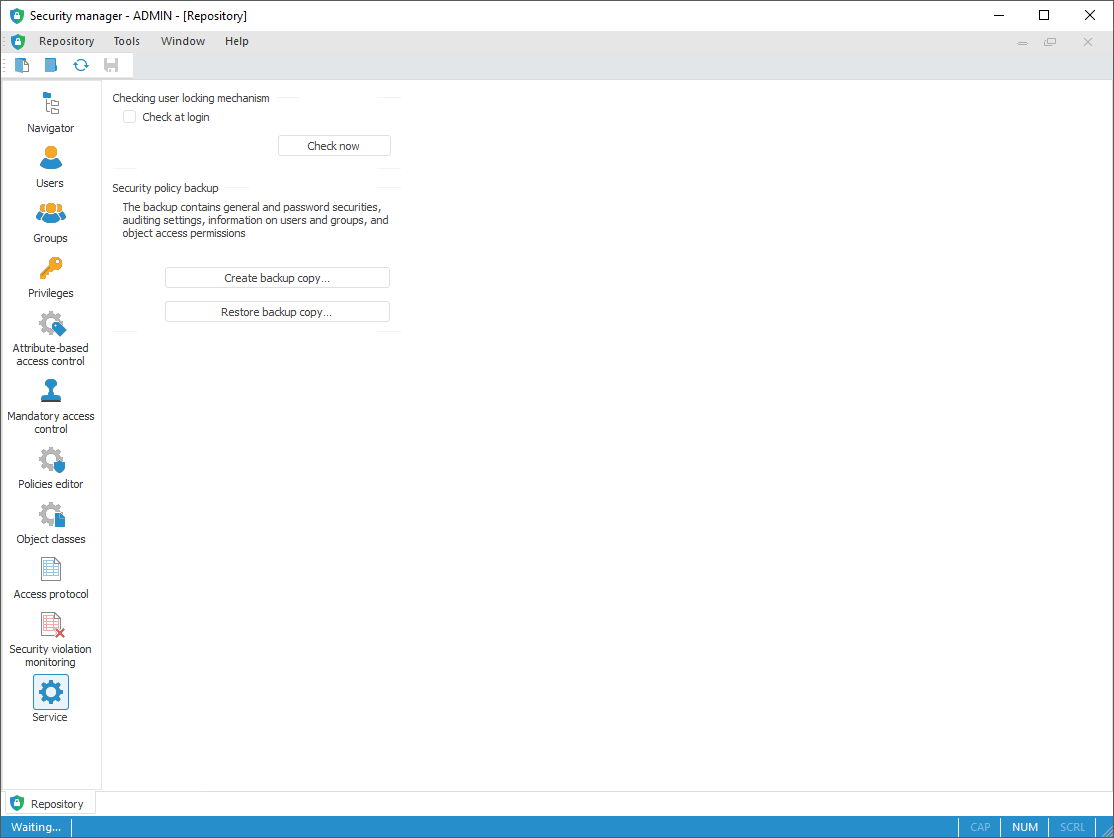
Task: Open the Access protocol section
Action: coord(50,578)
